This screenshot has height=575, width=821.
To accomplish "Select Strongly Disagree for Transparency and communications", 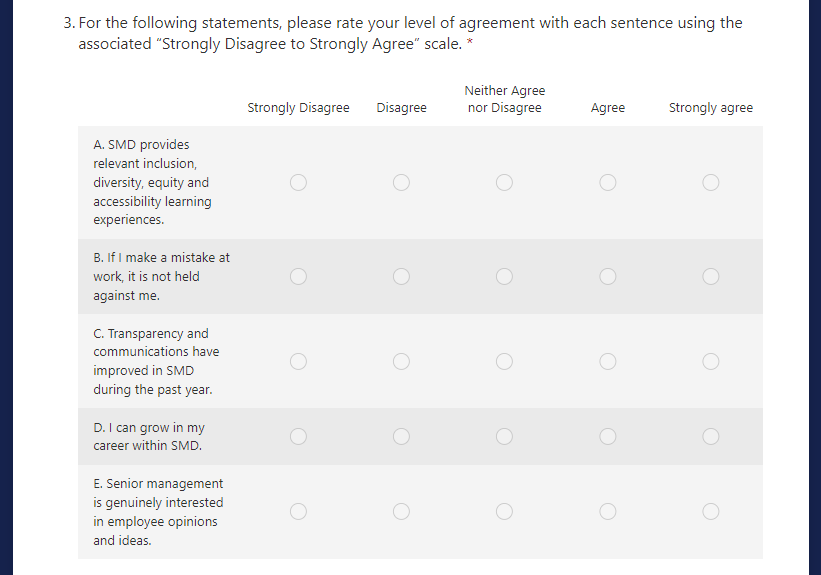I will pyautogui.click(x=298, y=361).
